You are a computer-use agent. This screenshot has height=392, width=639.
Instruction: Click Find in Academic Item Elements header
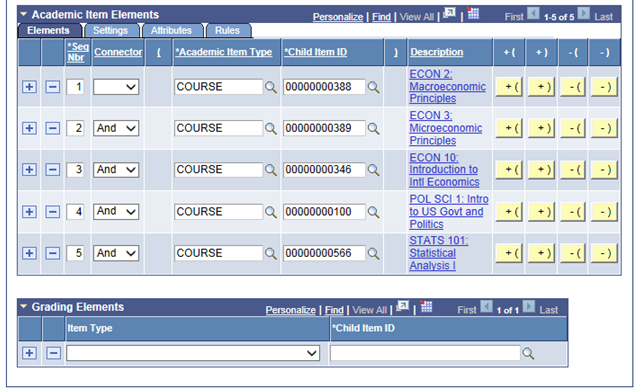coord(381,17)
